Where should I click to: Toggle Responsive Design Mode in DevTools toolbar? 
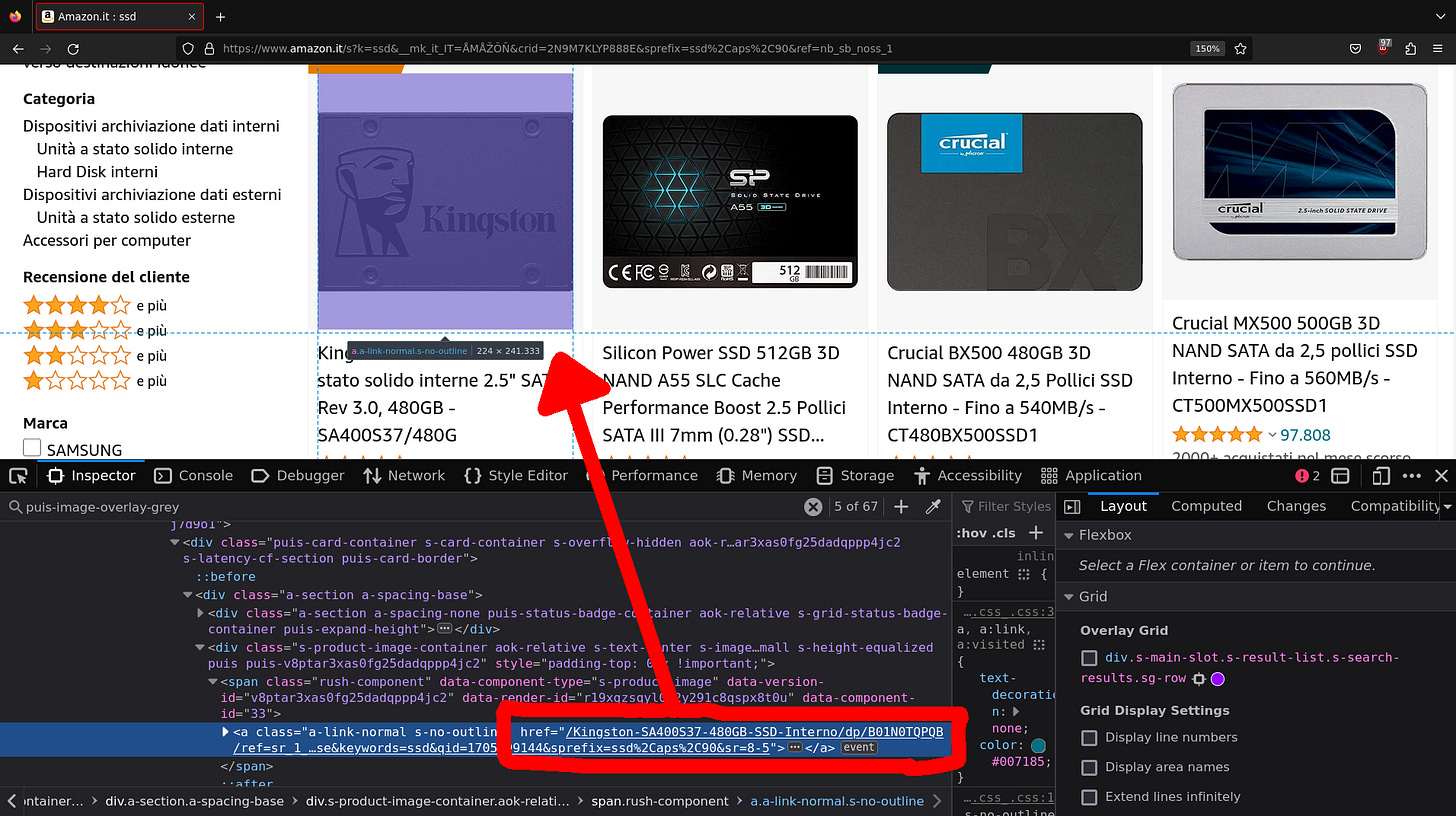coord(1381,476)
